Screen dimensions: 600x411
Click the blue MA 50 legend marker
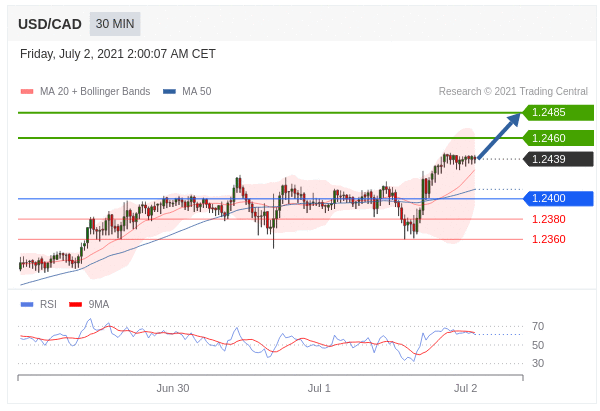(x=169, y=92)
